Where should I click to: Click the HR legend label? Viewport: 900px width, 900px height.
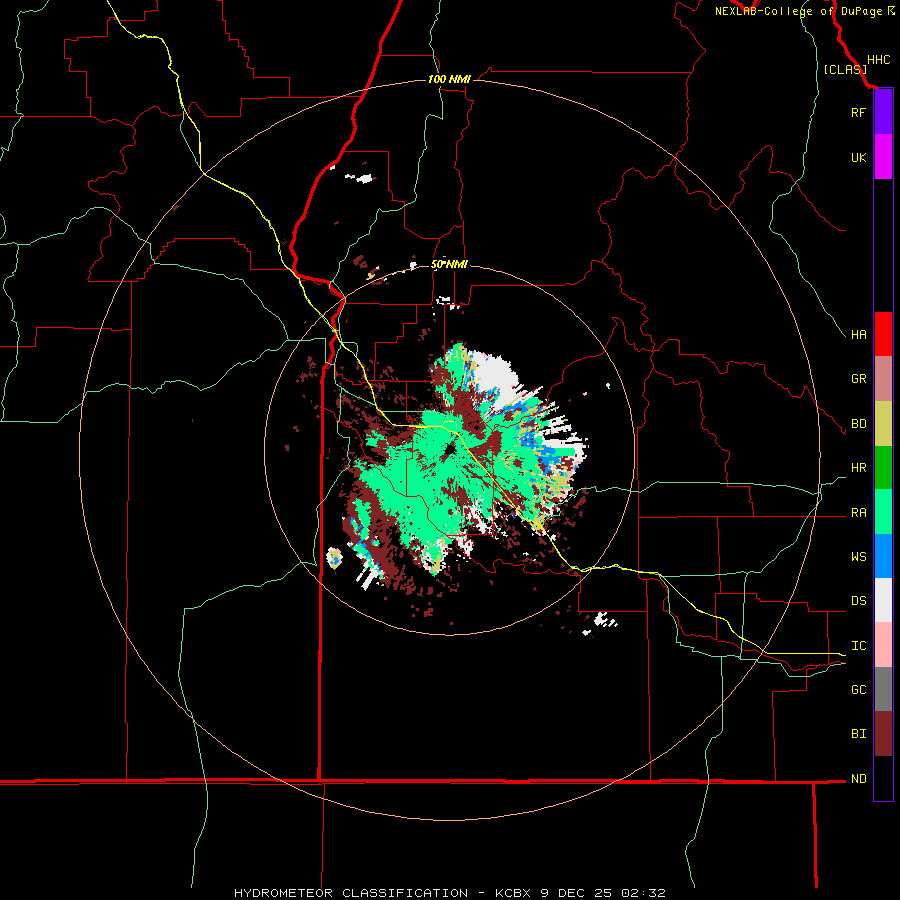(858, 468)
